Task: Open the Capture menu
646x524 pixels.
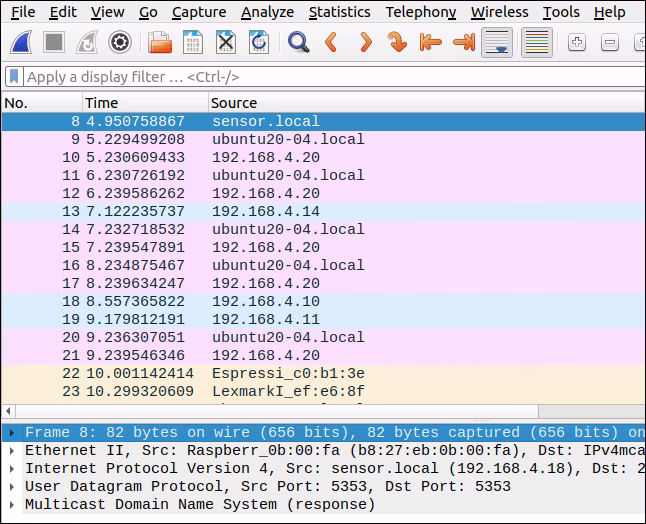Action: pos(199,12)
